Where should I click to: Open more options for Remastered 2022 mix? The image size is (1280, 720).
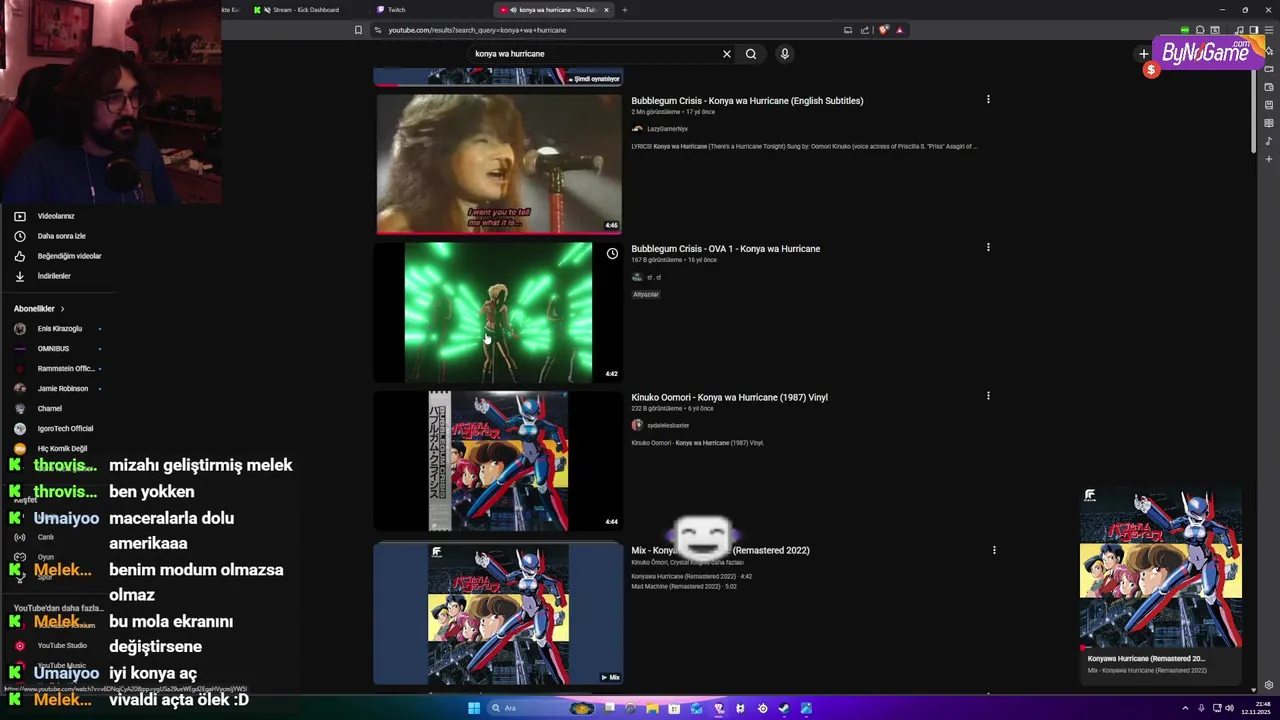[994, 550]
